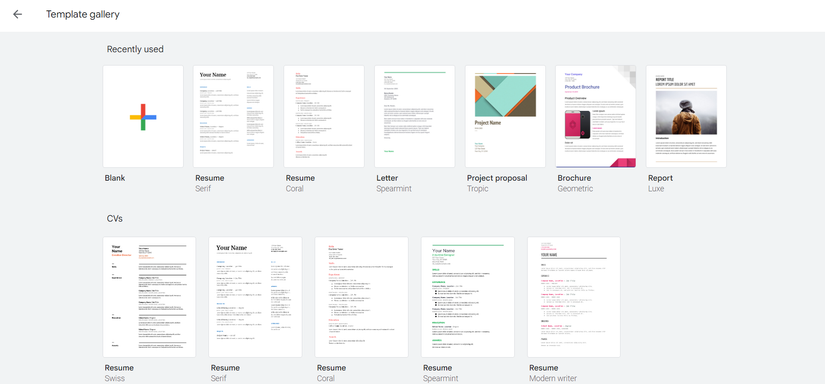Screen dimensions: 825x384
Task: Click the 'Tropic' subtitle text
Action: click(x=478, y=188)
